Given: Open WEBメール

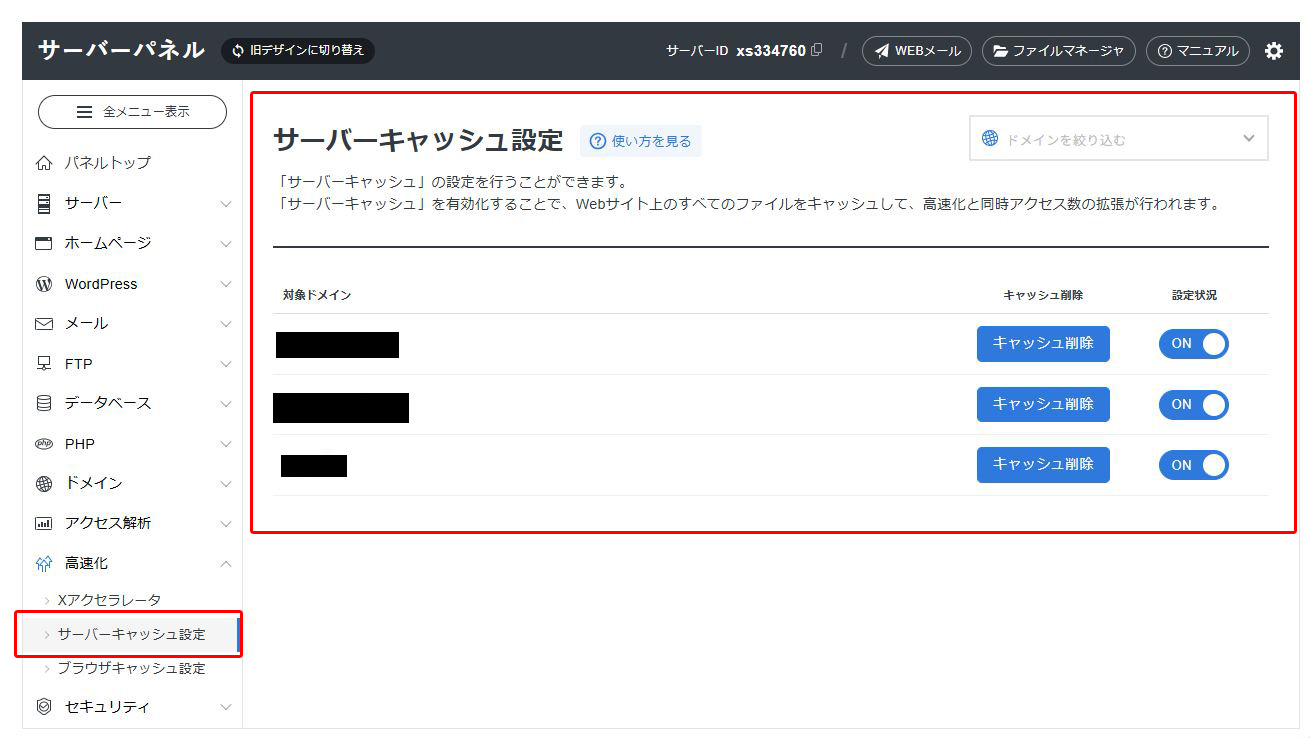Looking at the screenshot, I should [x=917, y=51].
